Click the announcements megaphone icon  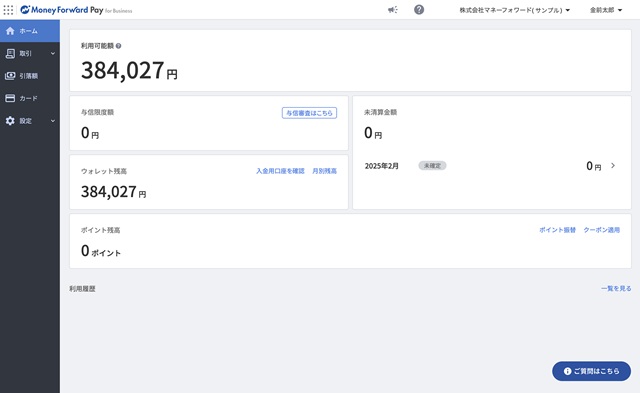[392, 10]
